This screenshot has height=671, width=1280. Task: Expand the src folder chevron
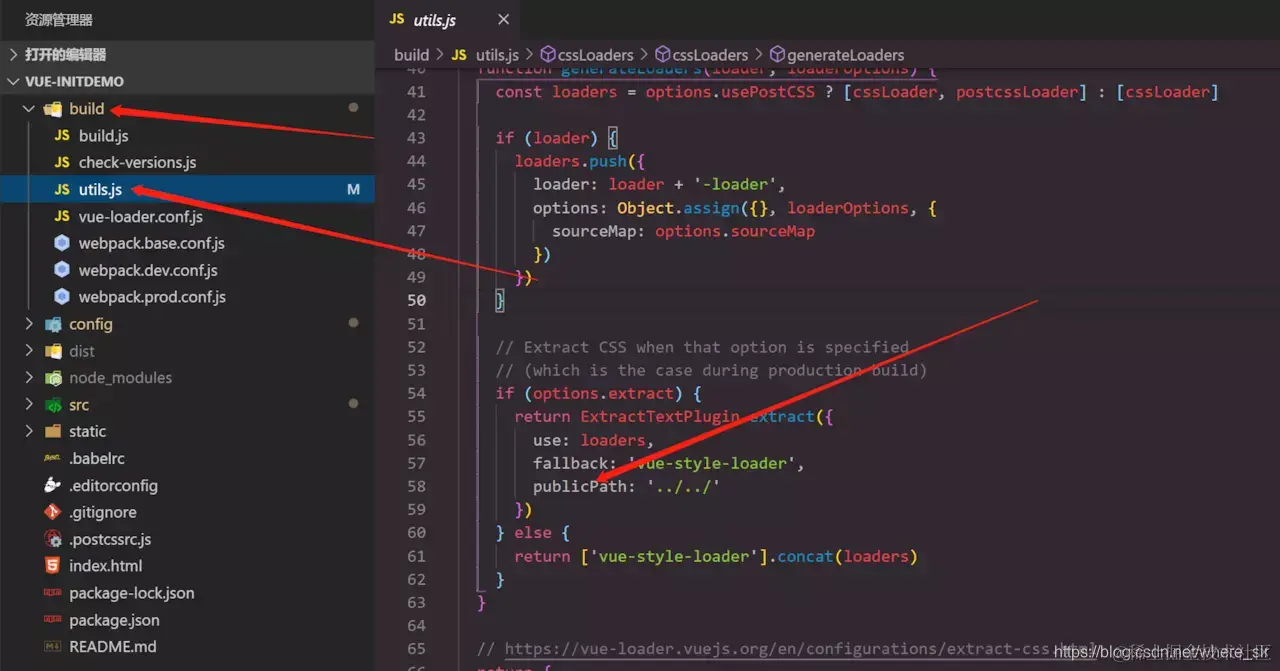[28, 405]
